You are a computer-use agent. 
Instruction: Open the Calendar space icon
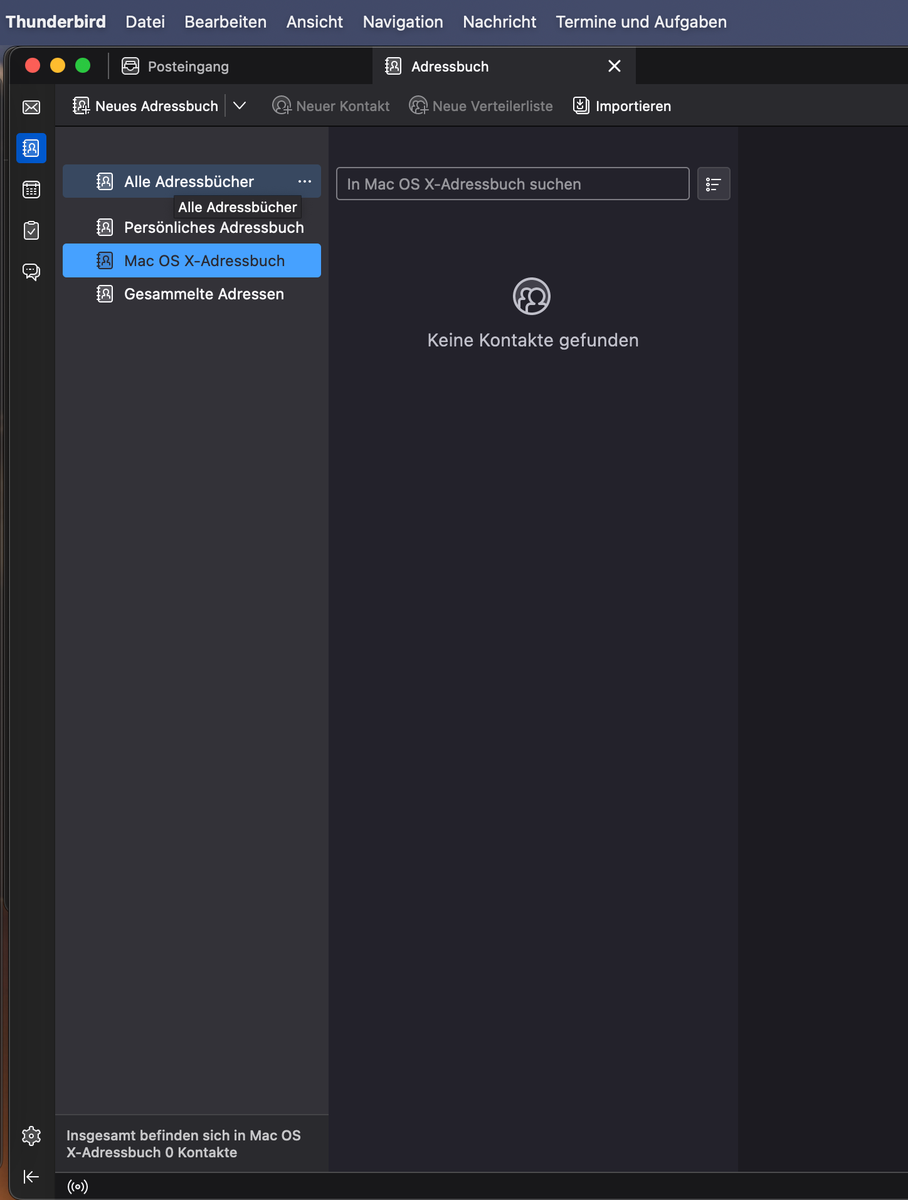[31, 190]
